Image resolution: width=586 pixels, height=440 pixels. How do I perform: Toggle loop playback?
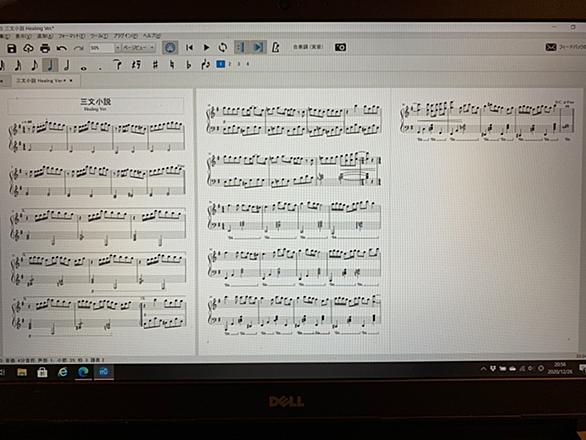click(223, 47)
